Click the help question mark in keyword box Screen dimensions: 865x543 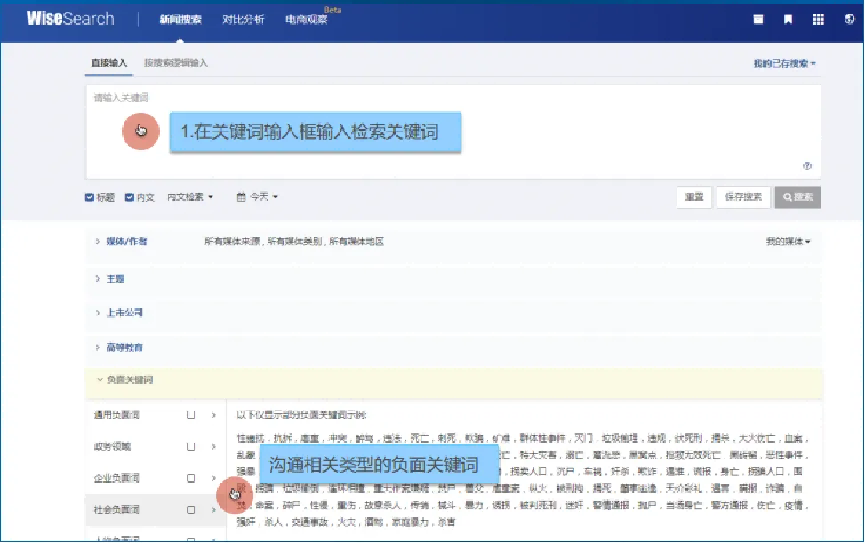coord(807,166)
